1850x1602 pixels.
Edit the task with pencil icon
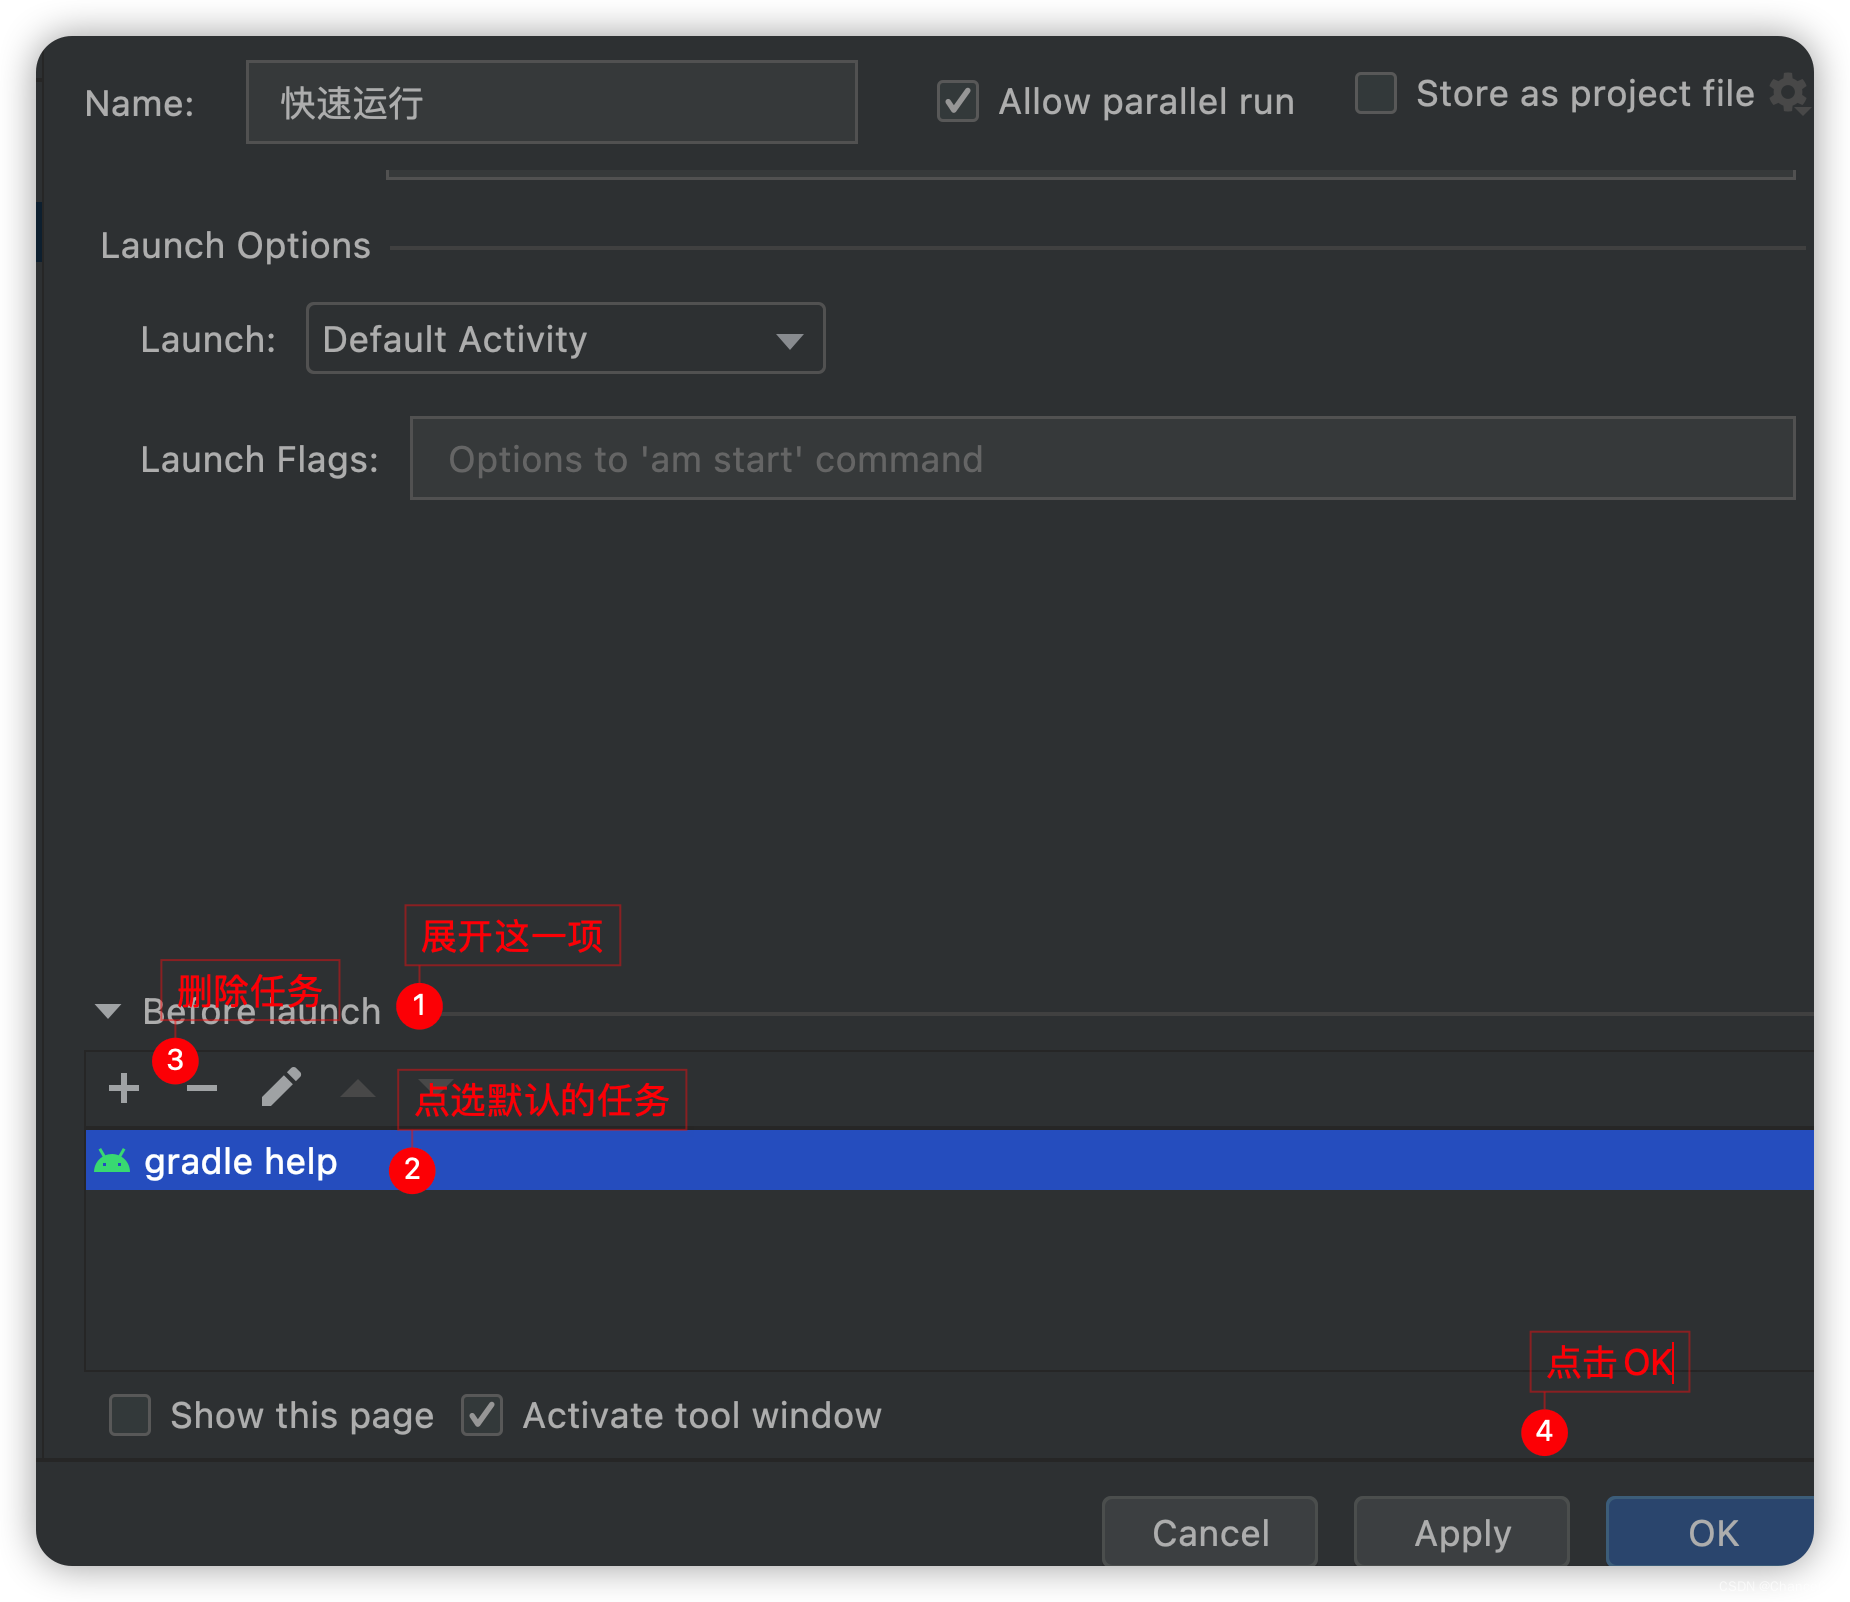[281, 1087]
